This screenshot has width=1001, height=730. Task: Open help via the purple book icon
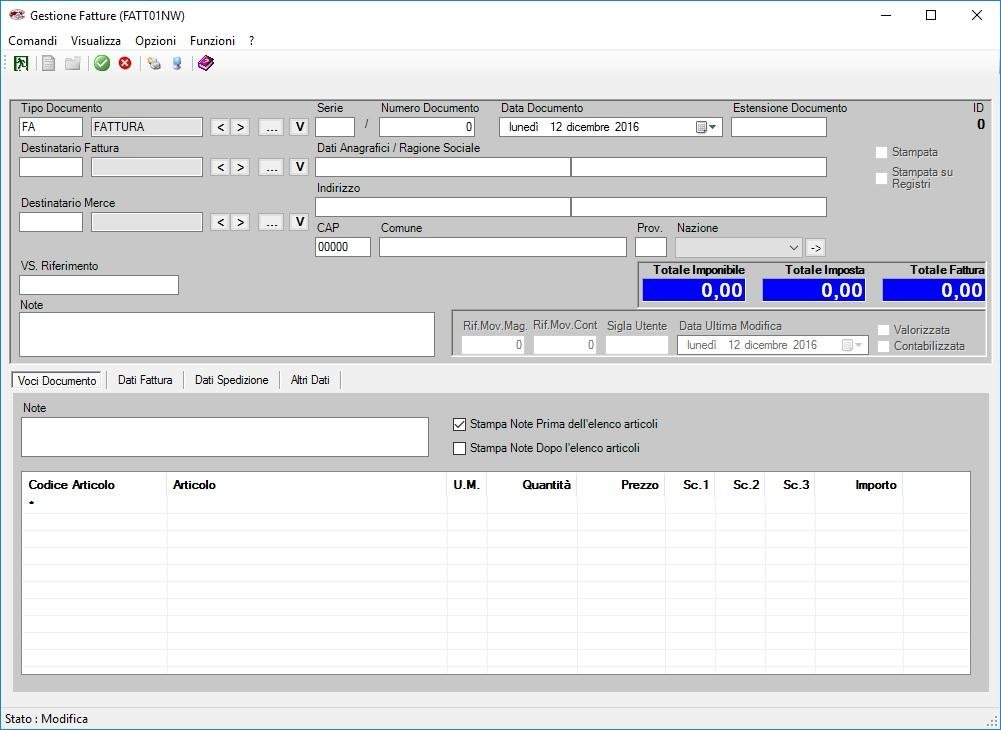pyautogui.click(x=205, y=63)
